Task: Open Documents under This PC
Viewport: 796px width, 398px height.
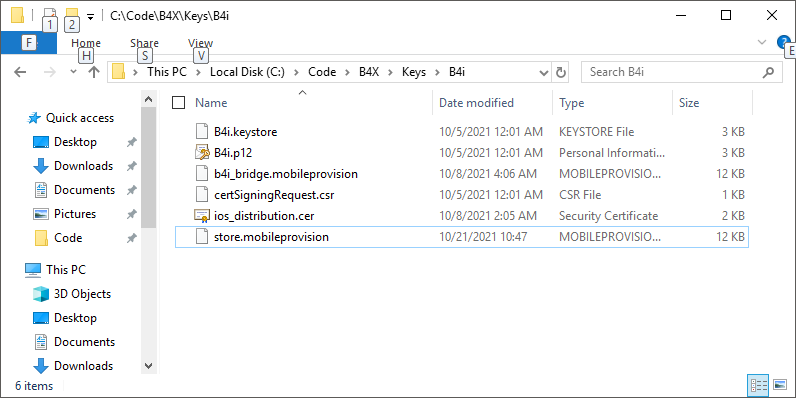Action: point(84,342)
